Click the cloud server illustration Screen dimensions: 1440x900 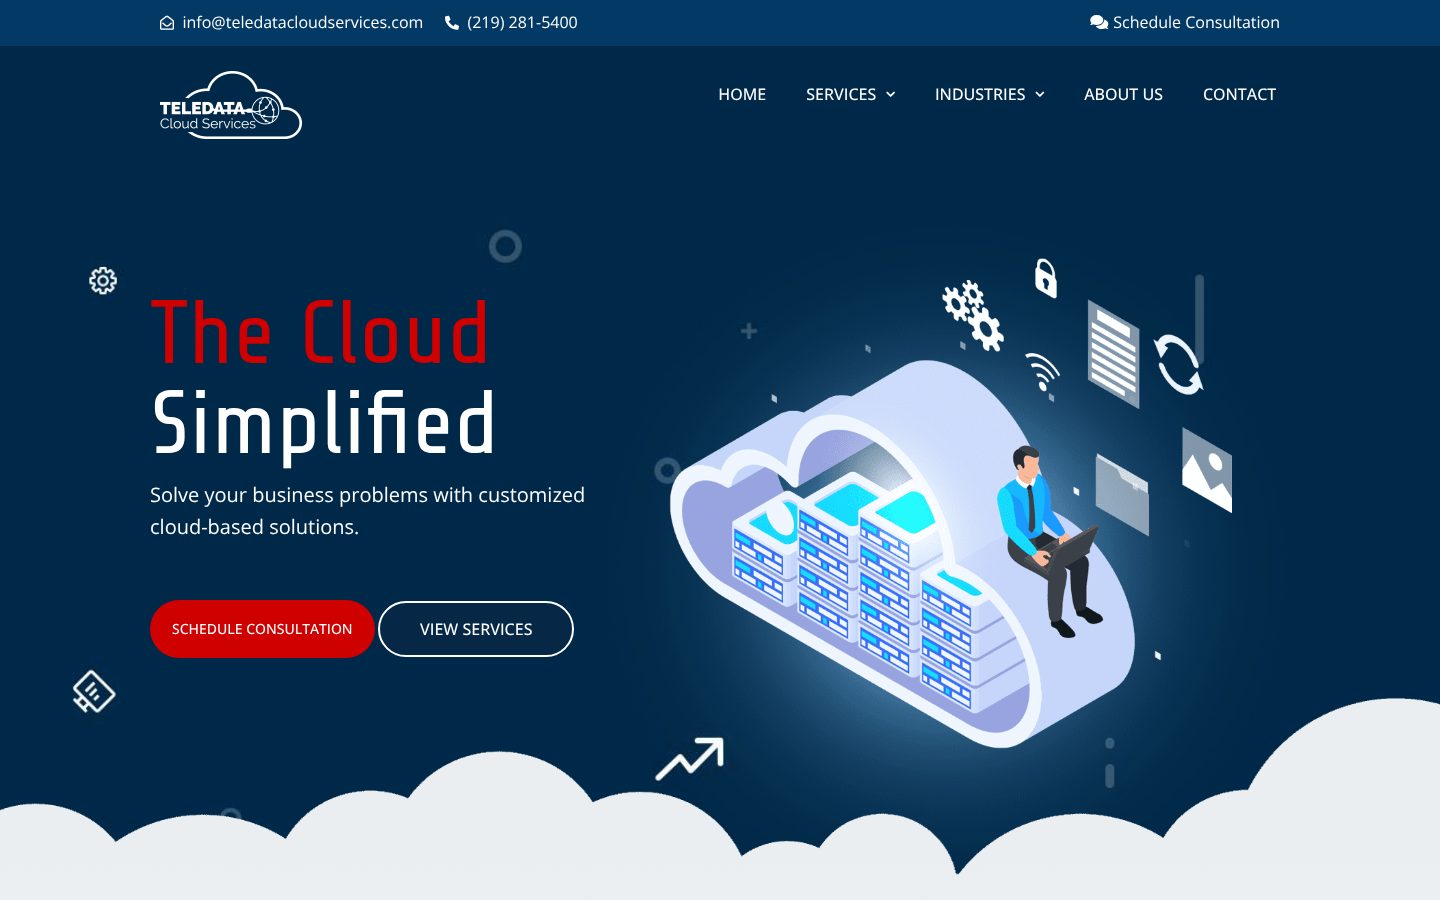click(903, 555)
